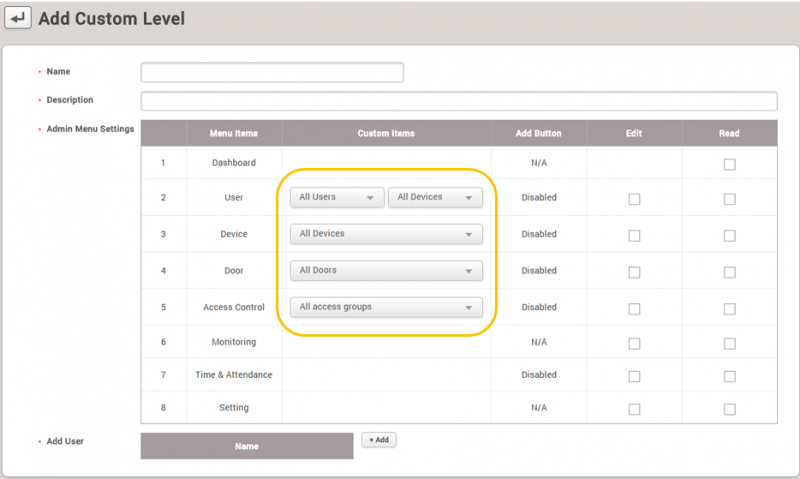Click the Name input field

coord(272,72)
